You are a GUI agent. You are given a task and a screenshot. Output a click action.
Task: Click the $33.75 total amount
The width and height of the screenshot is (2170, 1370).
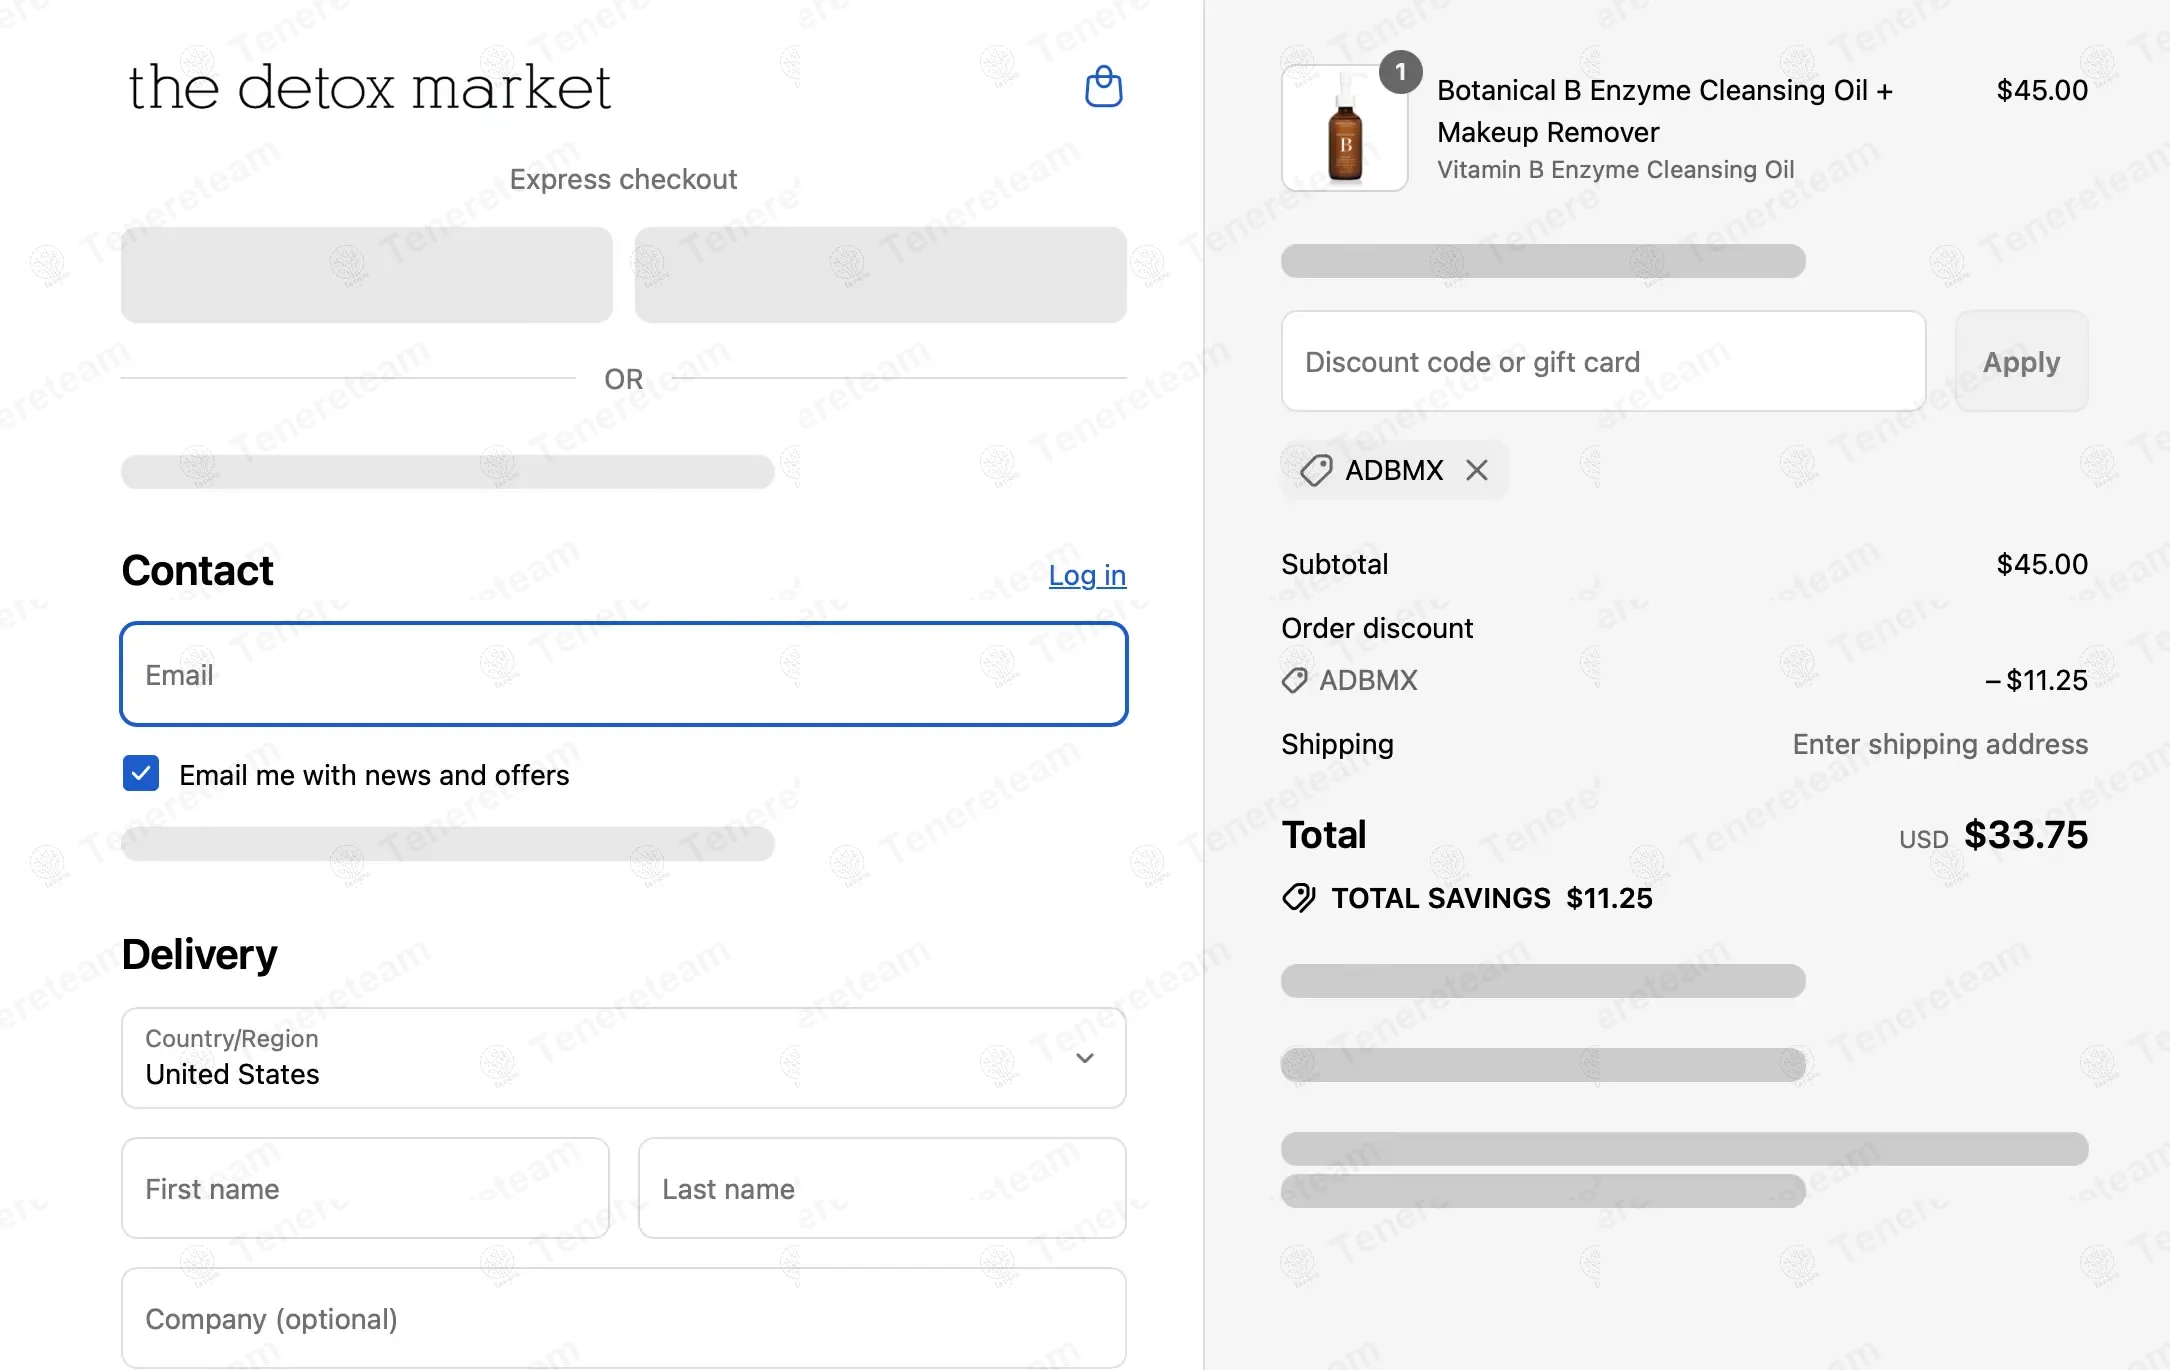[x=2026, y=835]
